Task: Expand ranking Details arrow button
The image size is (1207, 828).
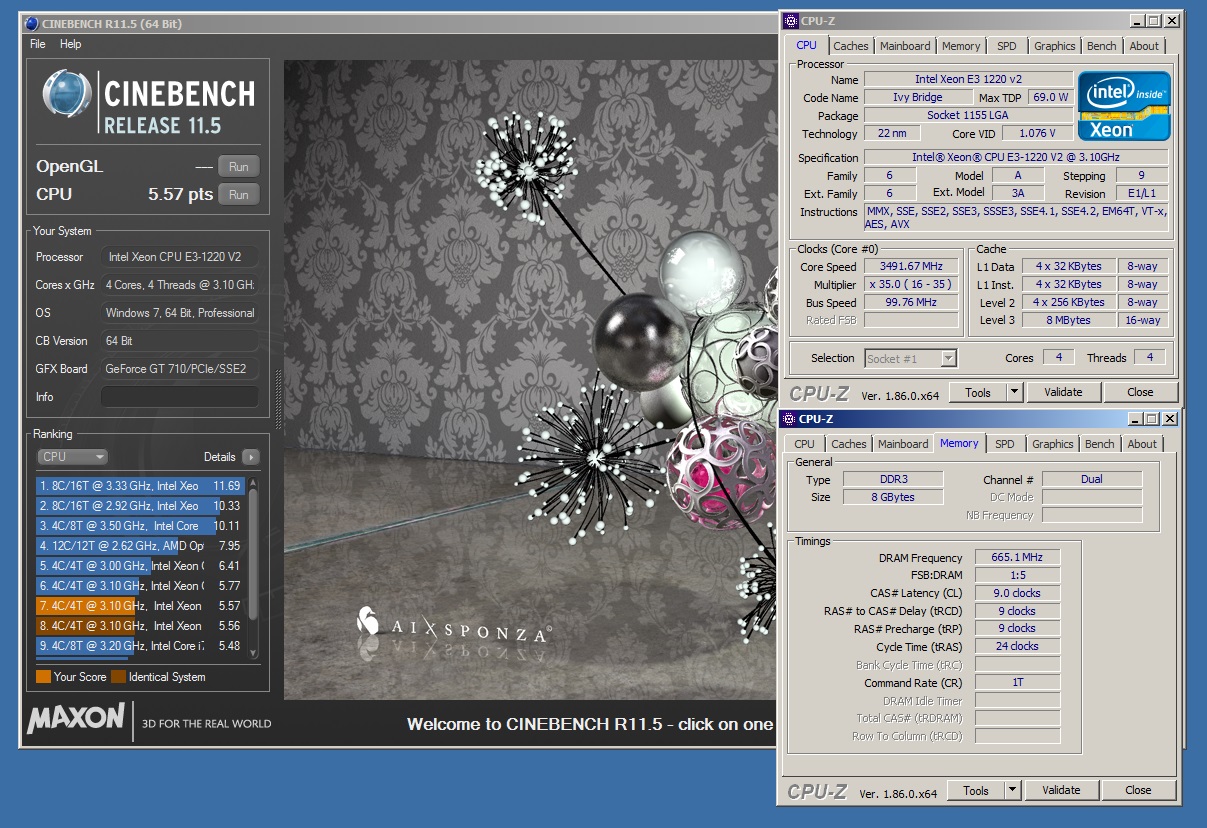Action: pos(250,457)
